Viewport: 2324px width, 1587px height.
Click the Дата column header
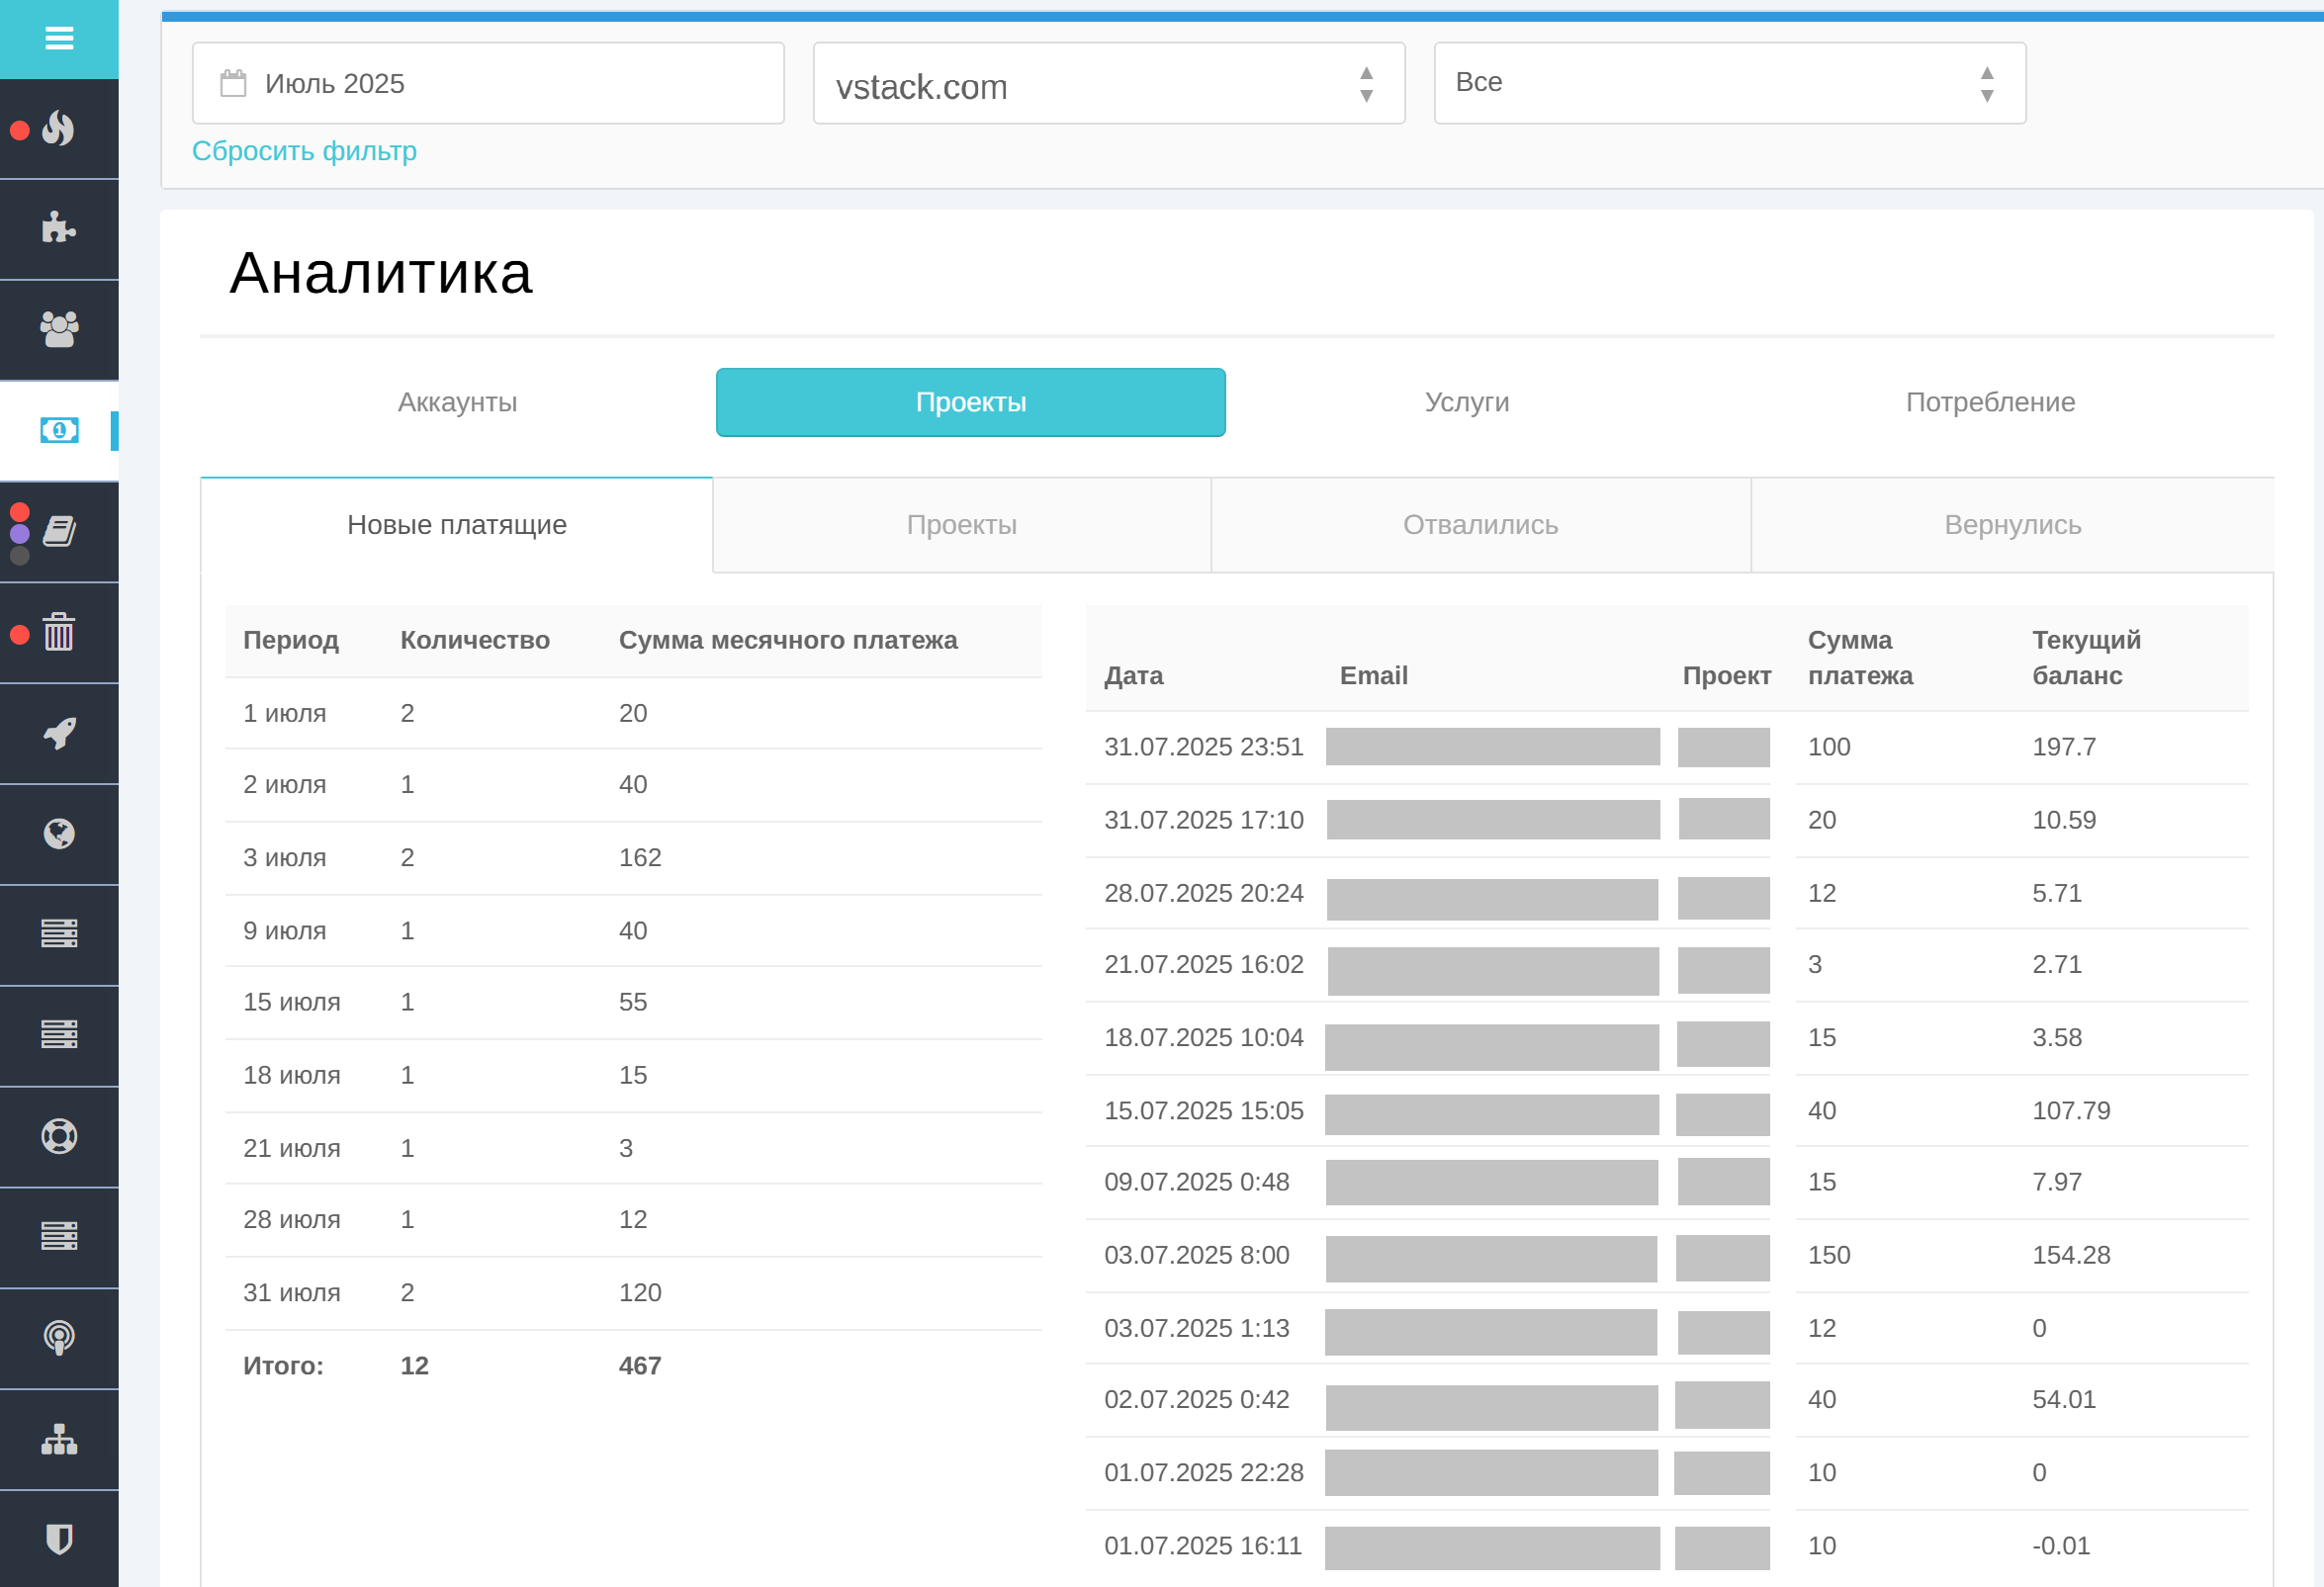(x=1133, y=676)
